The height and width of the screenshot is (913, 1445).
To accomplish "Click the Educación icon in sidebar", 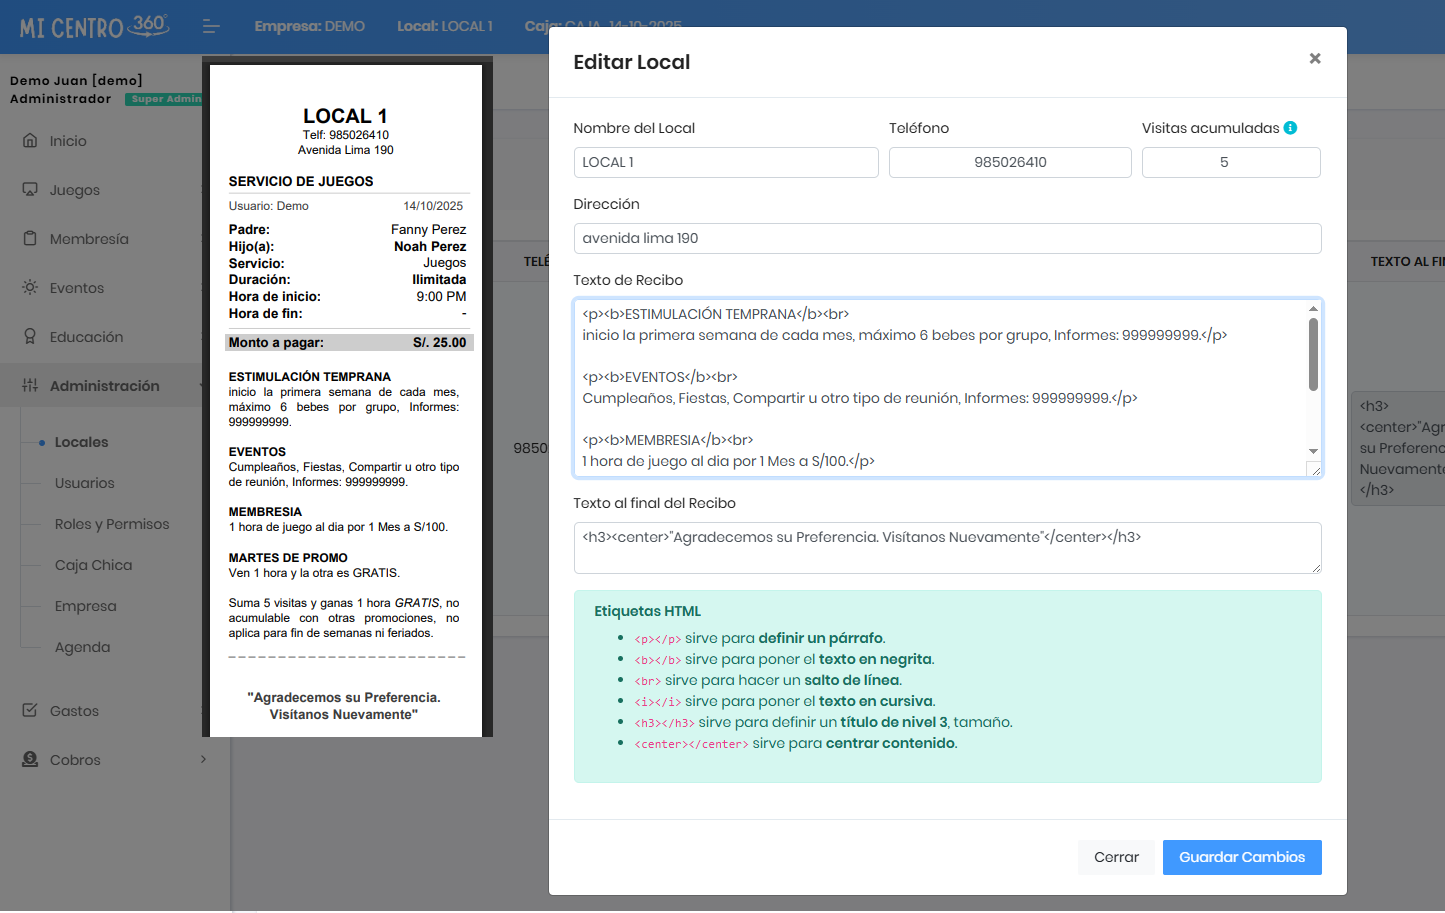I will (x=30, y=337).
